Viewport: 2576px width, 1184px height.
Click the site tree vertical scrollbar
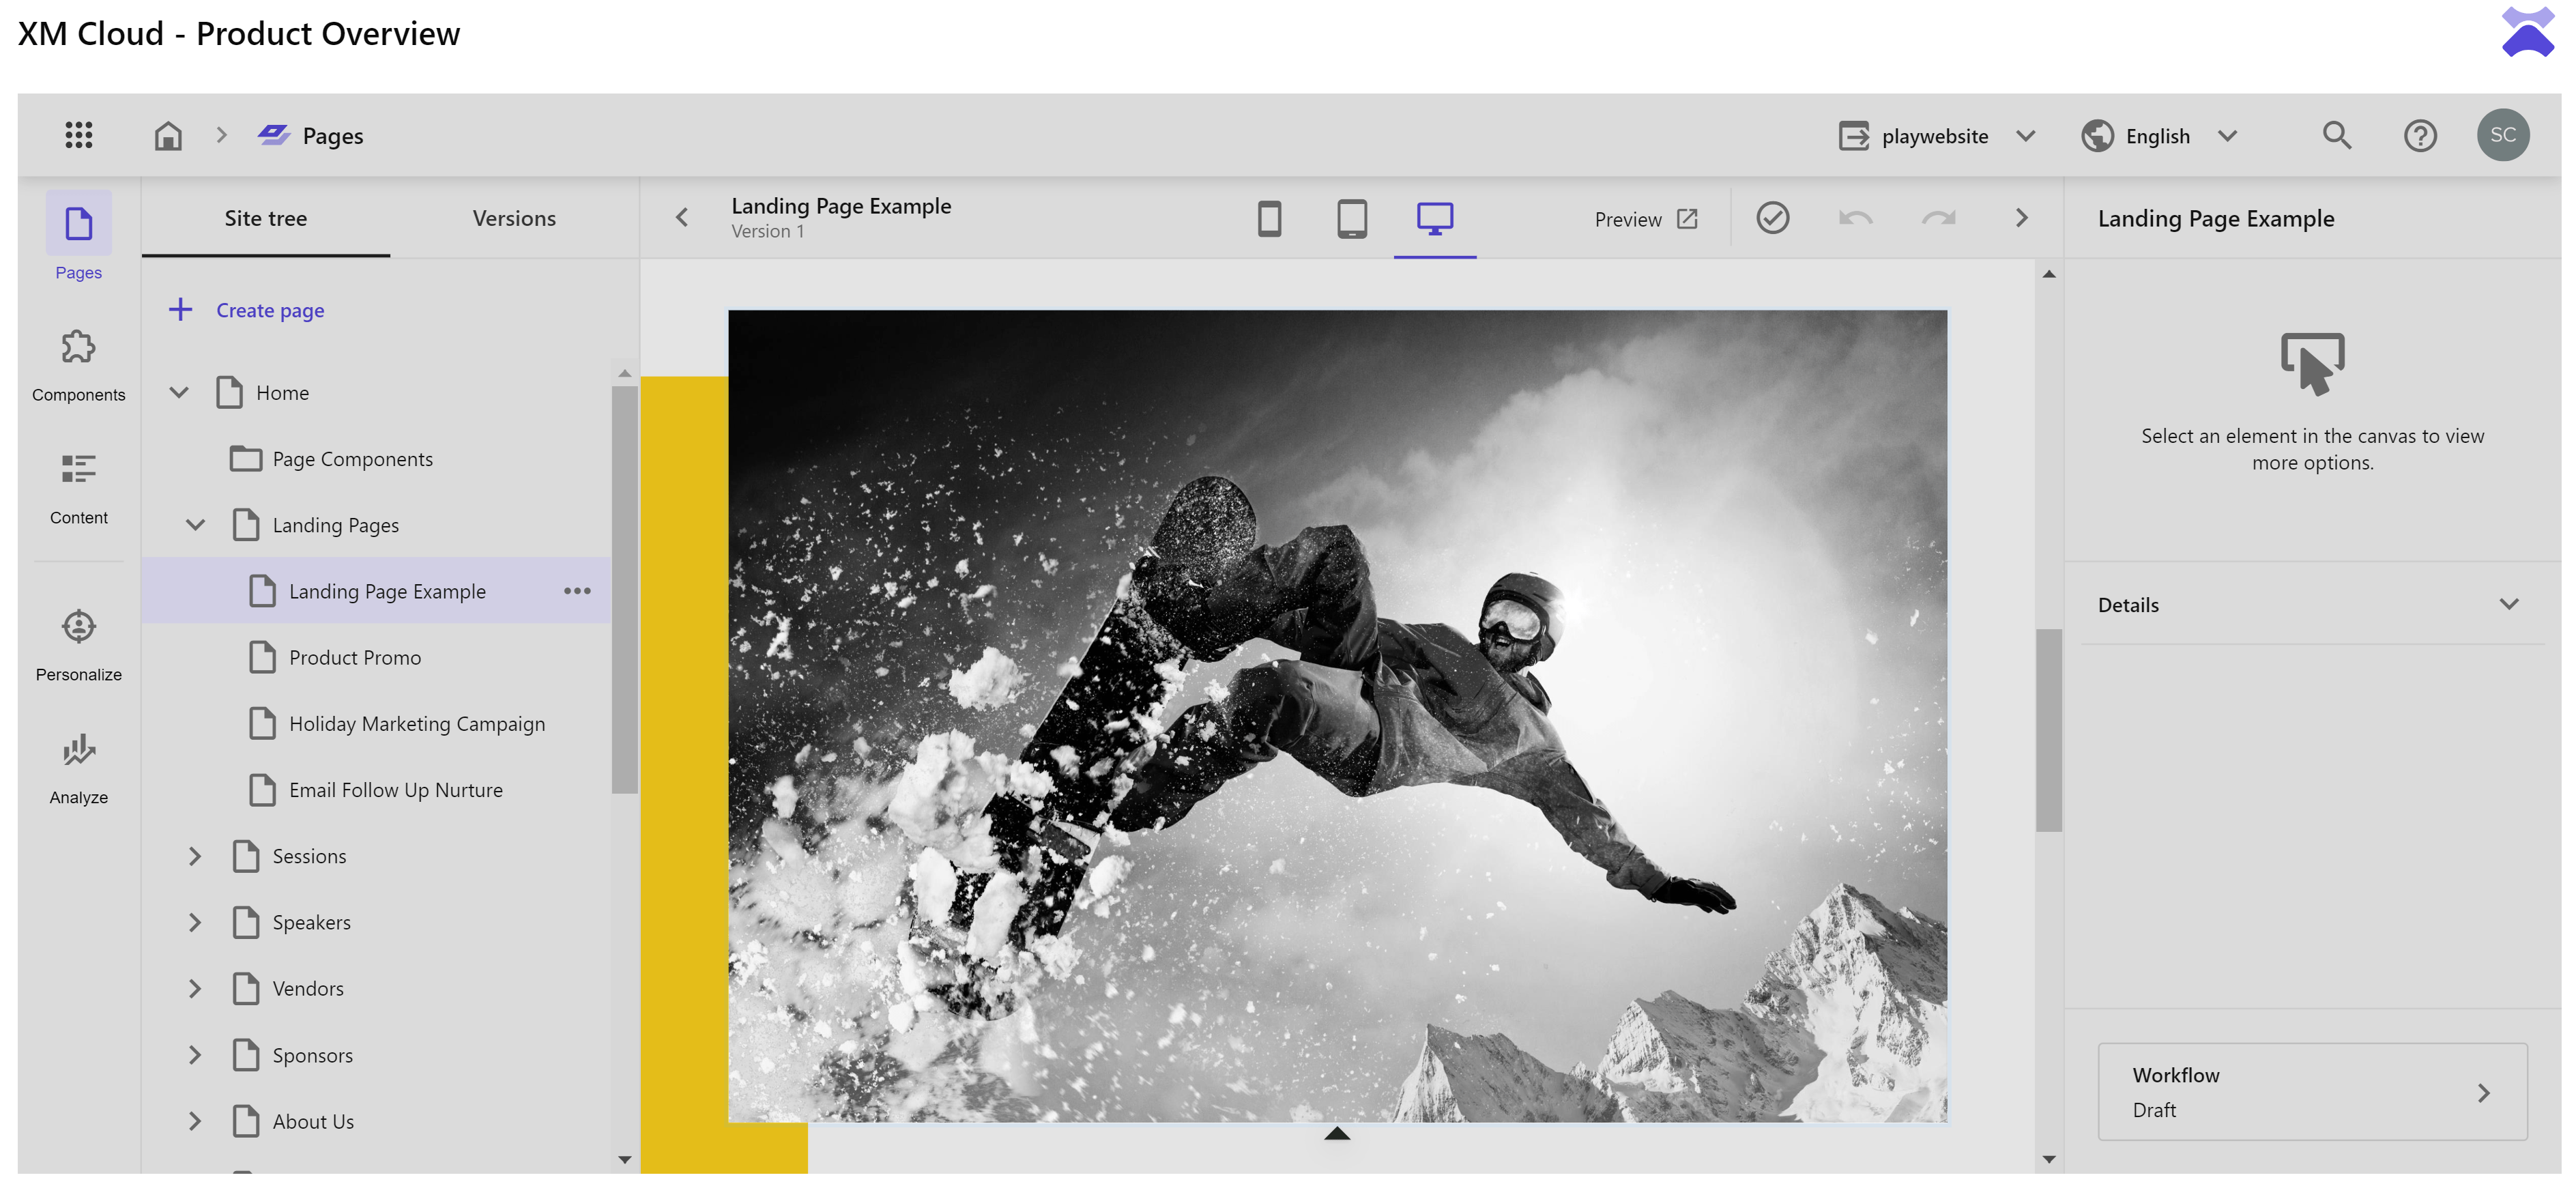(x=624, y=590)
